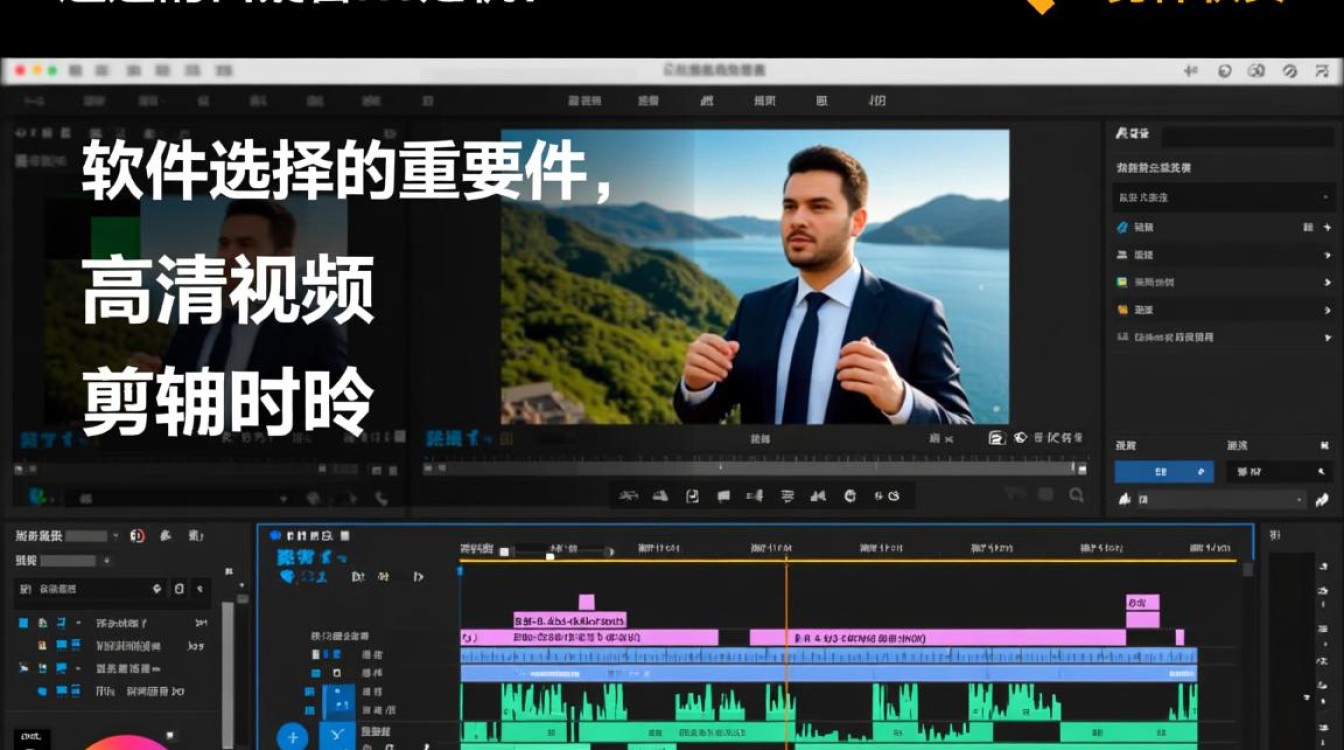
Task: Click the outlined play triangle in timeline header
Action: [418, 577]
